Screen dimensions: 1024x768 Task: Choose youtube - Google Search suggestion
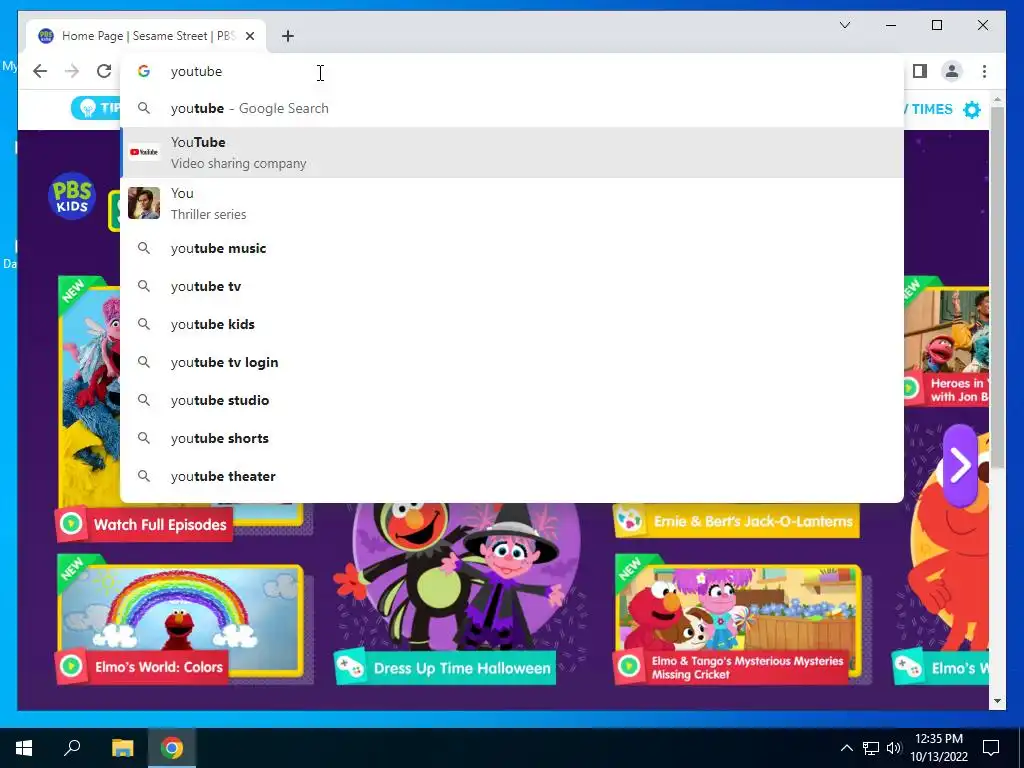[x=512, y=108]
